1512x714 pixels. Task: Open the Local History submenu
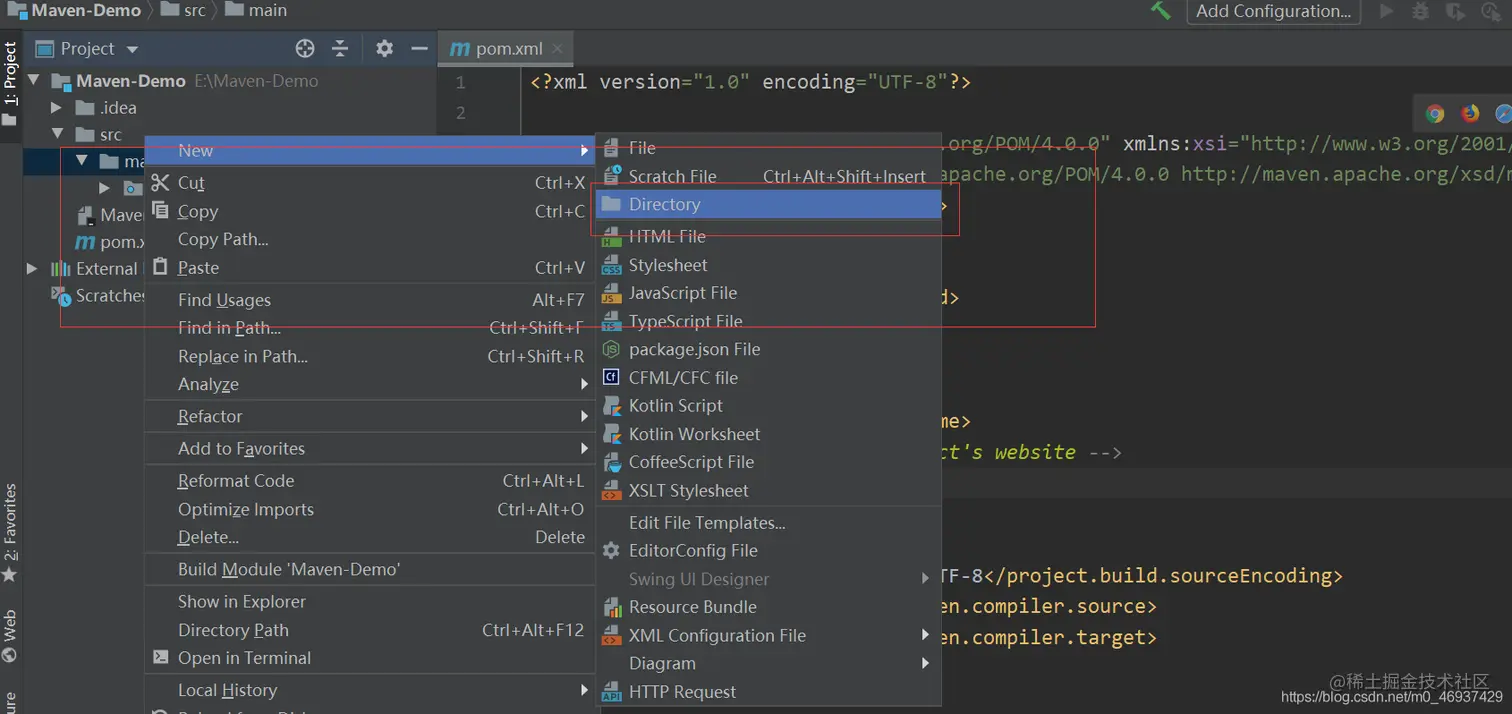[x=370, y=690]
